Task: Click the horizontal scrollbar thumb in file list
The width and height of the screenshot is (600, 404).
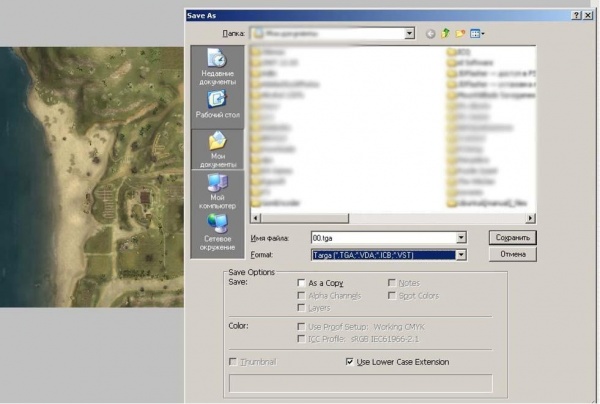Action: coord(305,218)
